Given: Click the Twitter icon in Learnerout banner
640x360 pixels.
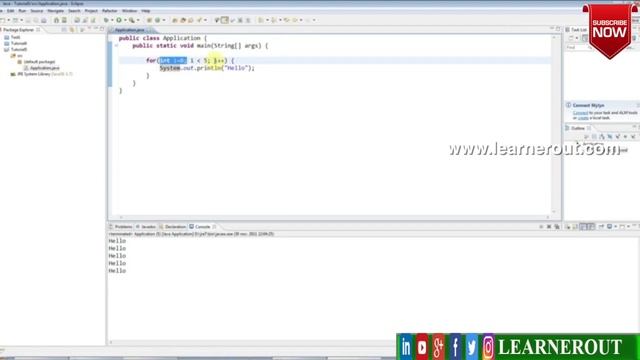Looking at the screenshot, I should [x=471, y=347].
